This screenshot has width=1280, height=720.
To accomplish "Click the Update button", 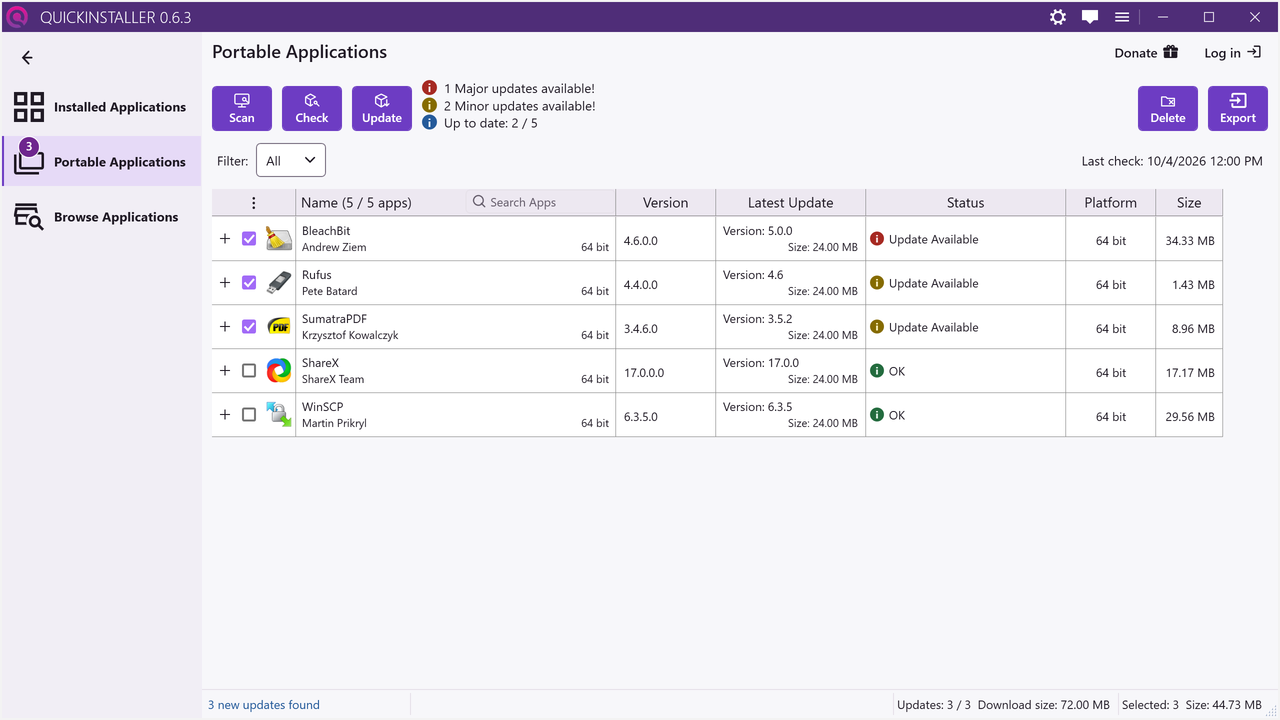I will coord(382,108).
